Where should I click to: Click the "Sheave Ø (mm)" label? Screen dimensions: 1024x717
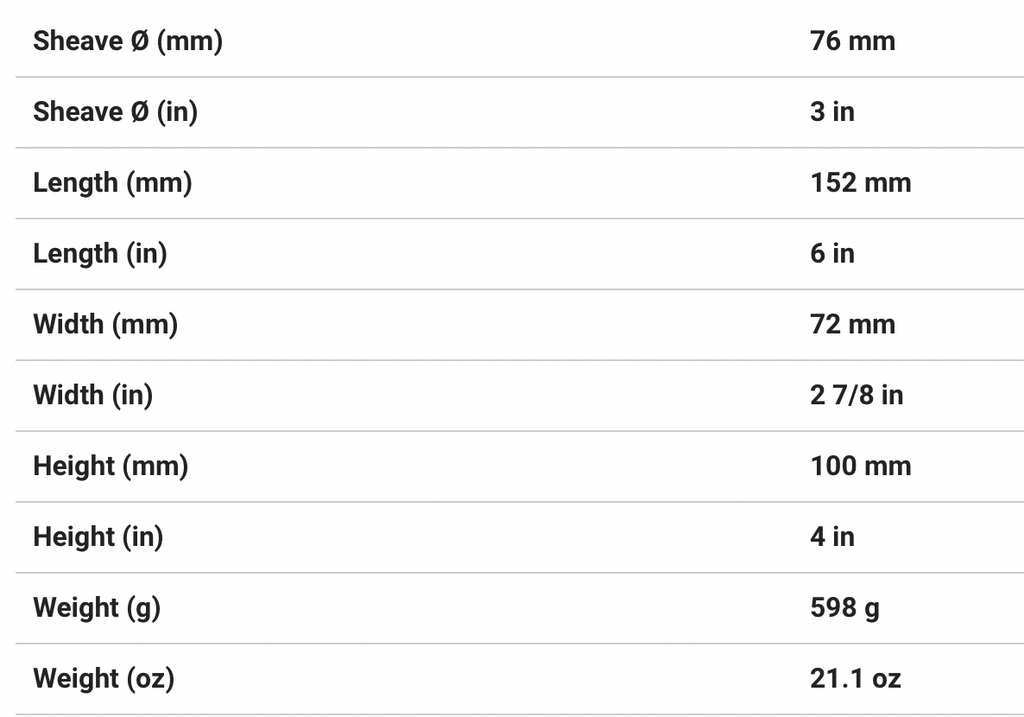[x=127, y=41]
